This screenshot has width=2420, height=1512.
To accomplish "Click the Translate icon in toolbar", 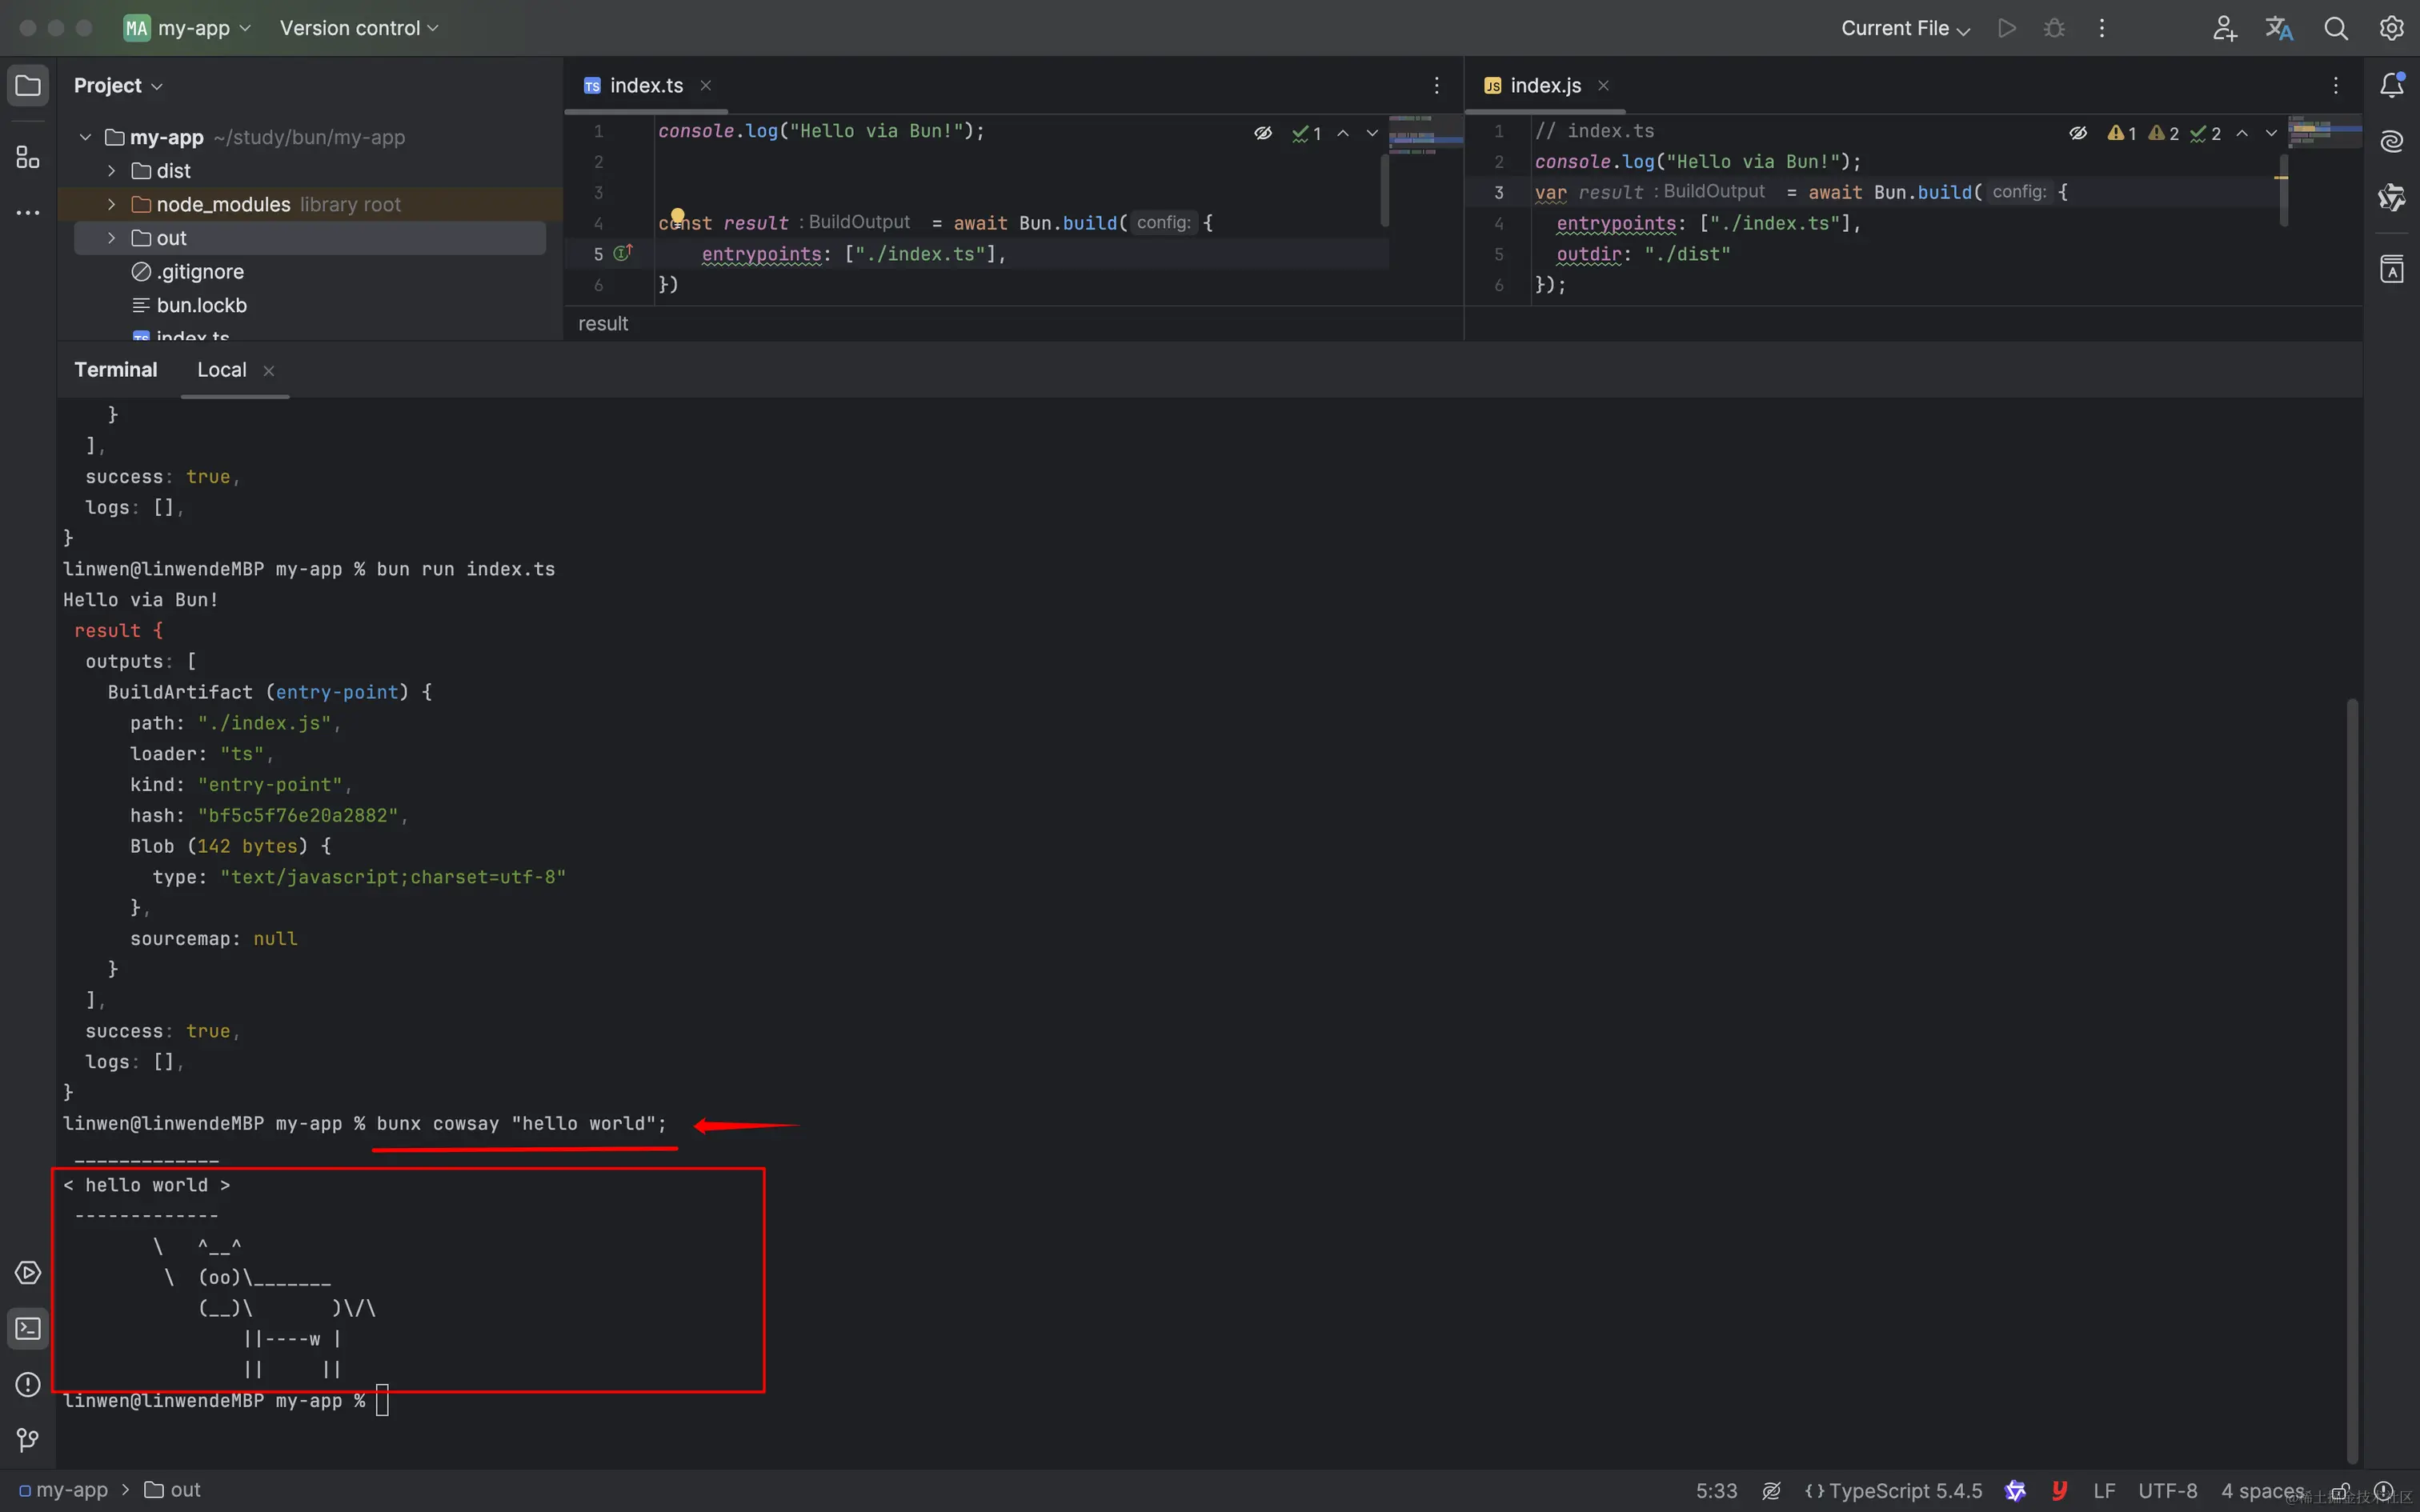I will [2279, 28].
